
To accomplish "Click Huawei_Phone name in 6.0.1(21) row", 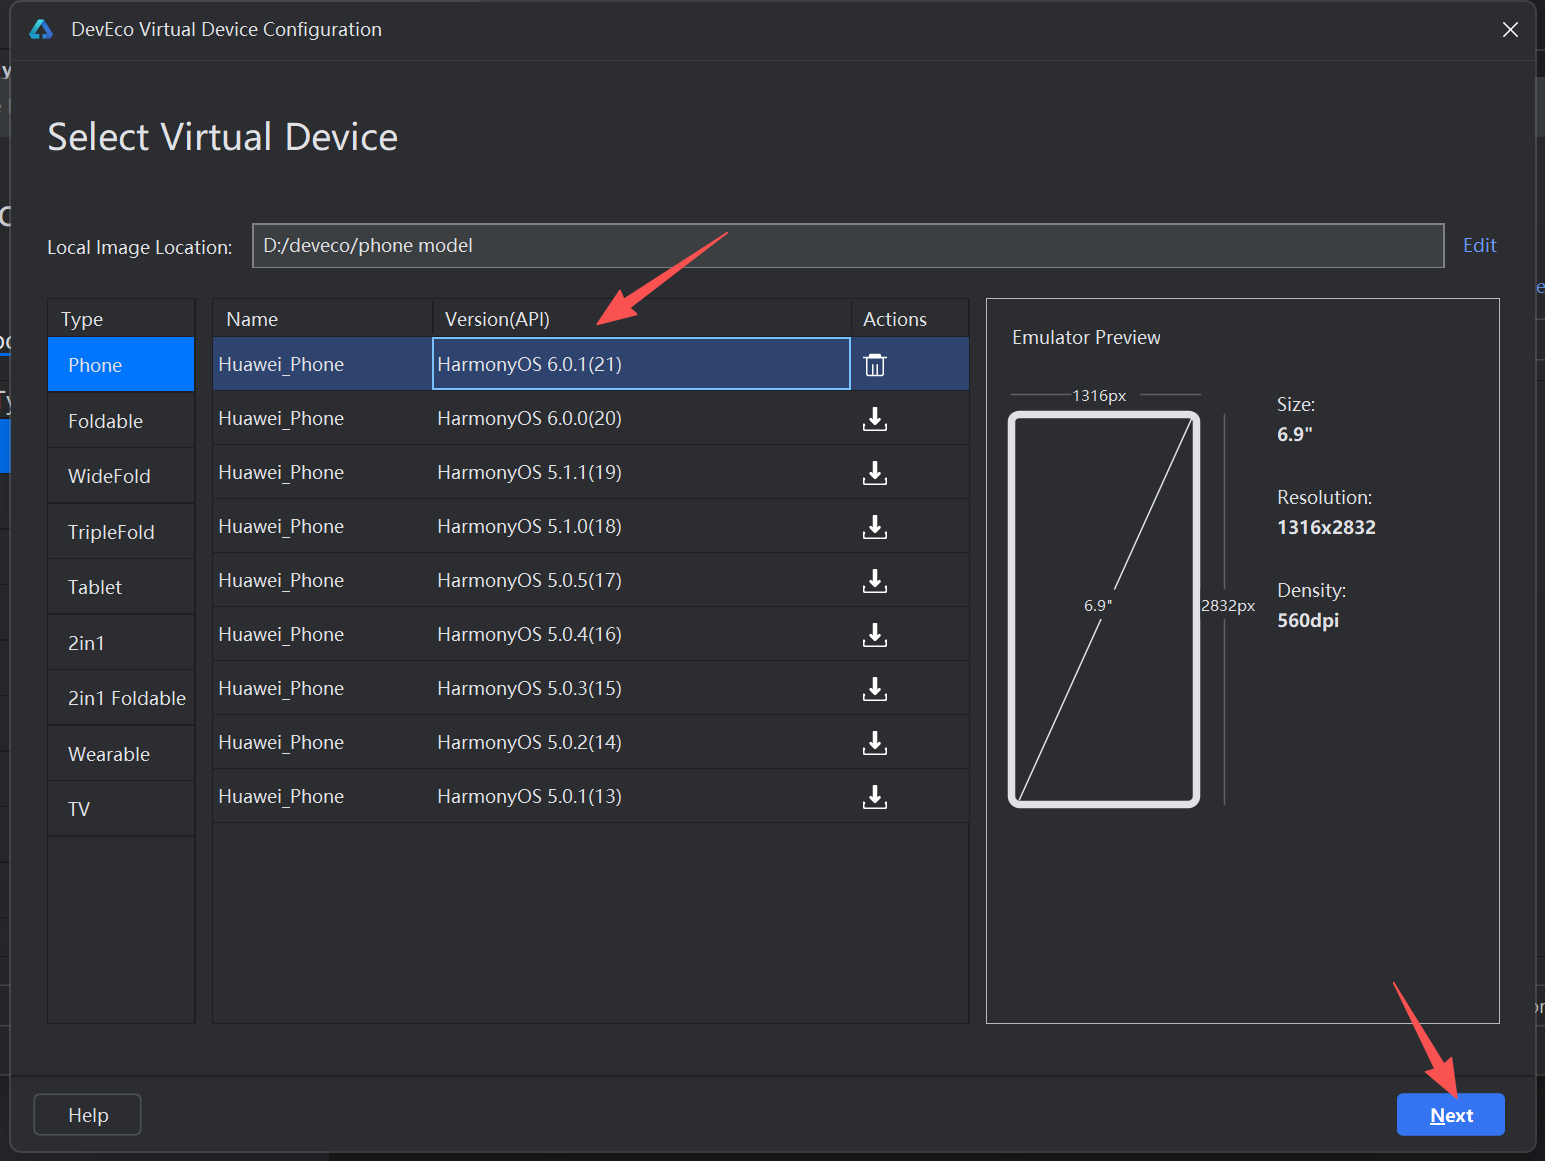I will (x=281, y=364).
